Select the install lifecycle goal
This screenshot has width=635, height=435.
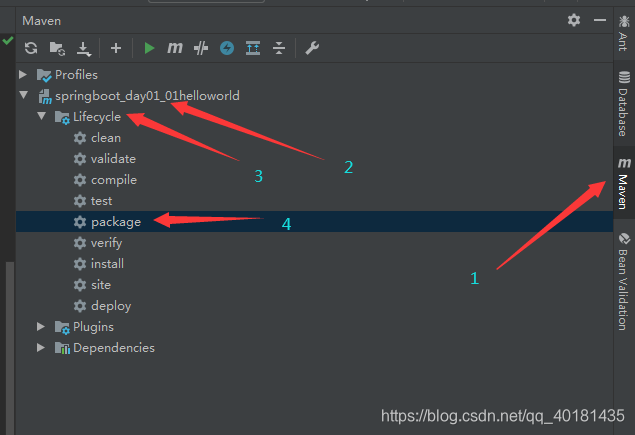(107, 264)
